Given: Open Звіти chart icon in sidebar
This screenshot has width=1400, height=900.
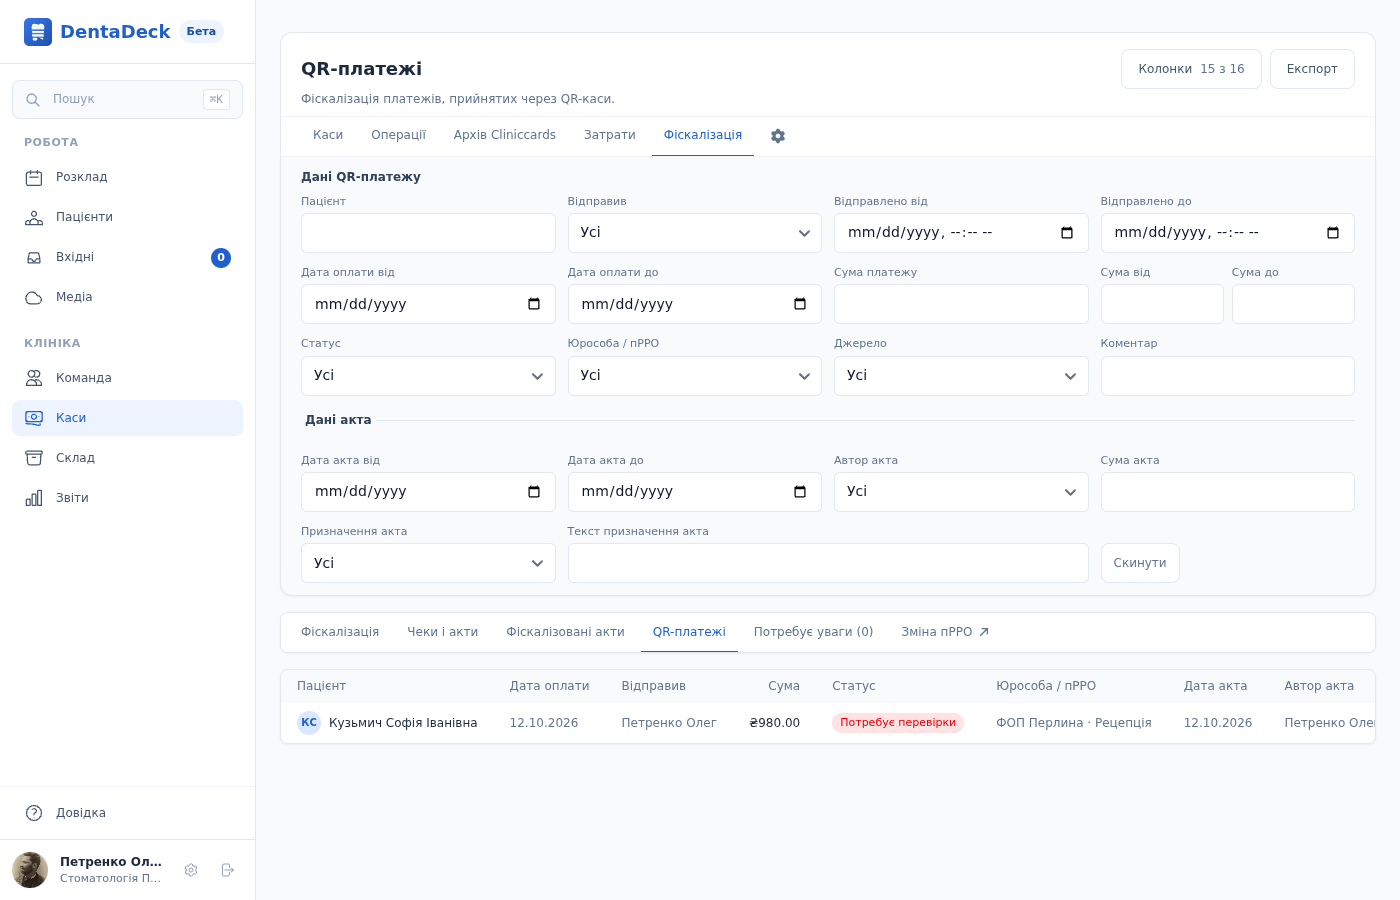Looking at the screenshot, I should (34, 498).
